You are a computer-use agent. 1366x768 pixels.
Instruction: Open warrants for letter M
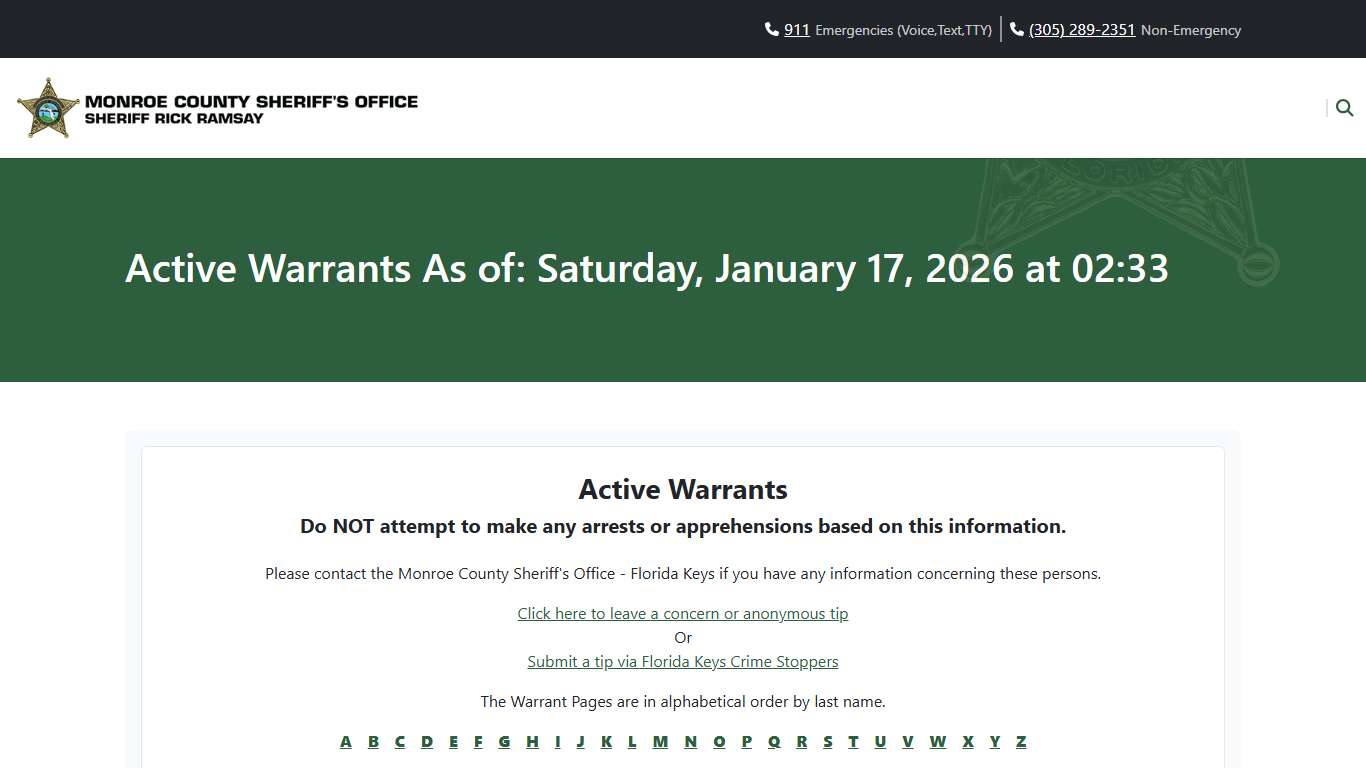click(660, 741)
